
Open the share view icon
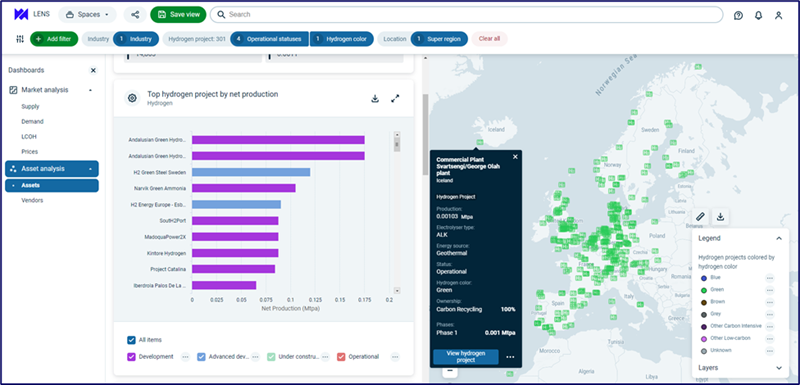coord(135,14)
